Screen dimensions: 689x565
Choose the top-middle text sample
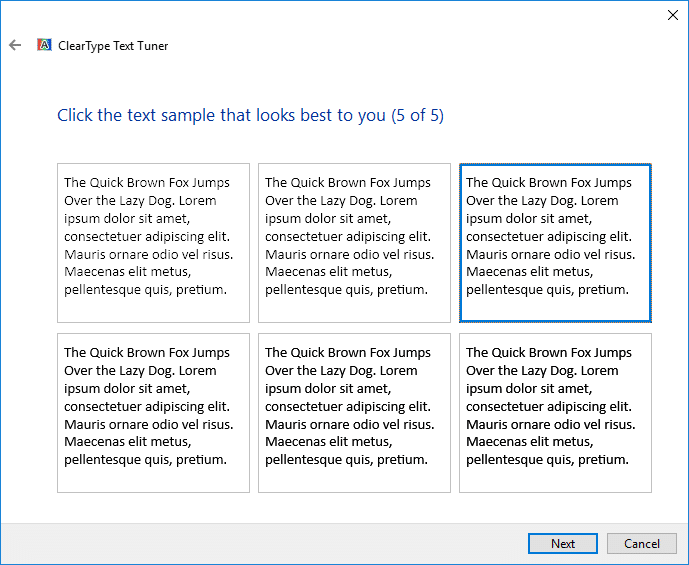tap(354, 243)
